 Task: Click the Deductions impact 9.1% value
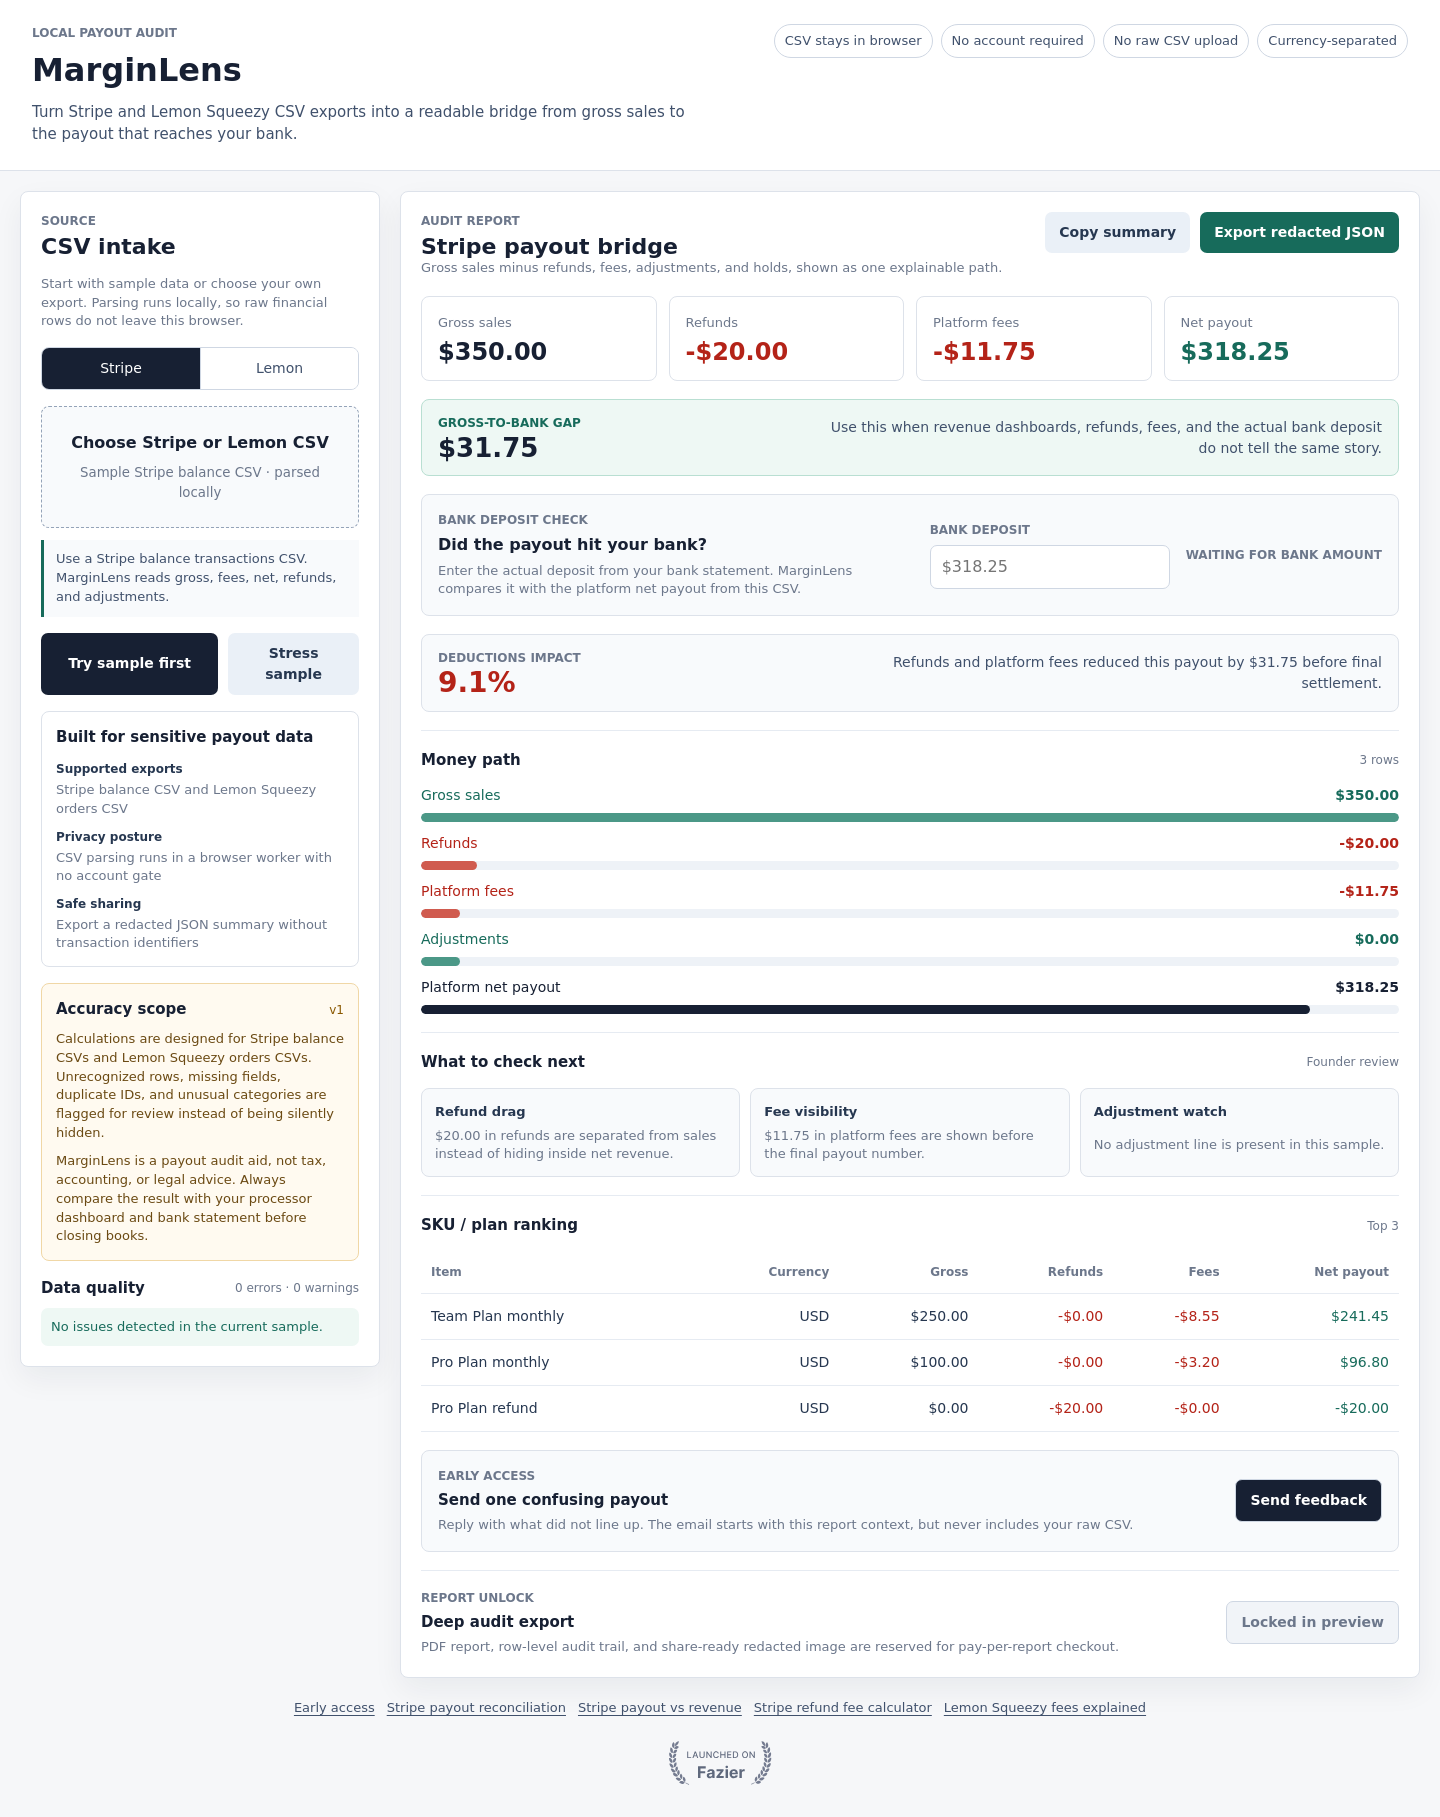(x=477, y=683)
